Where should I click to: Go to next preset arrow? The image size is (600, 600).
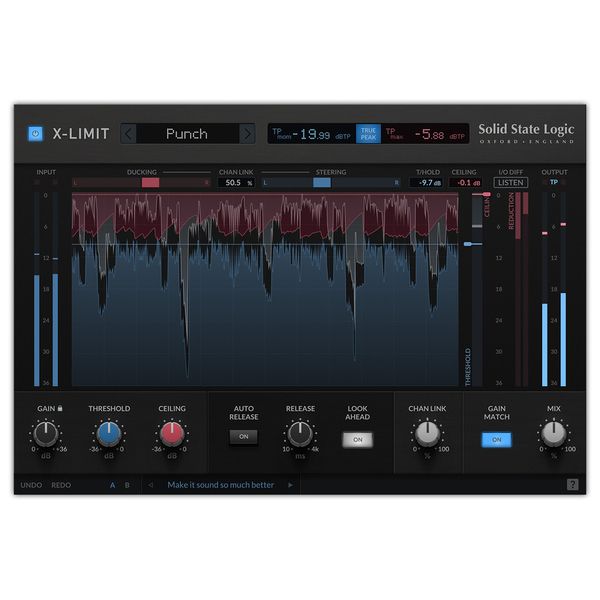coord(247,134)
